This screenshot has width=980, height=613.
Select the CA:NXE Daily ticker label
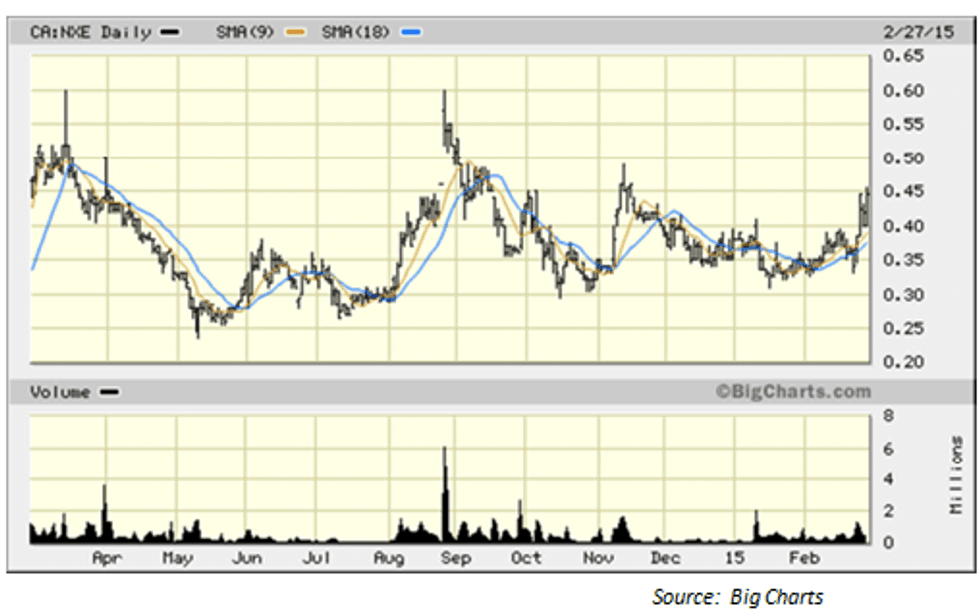(92, 33)
